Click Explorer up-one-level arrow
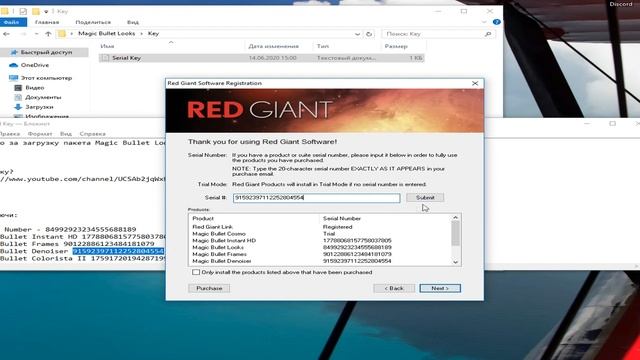The image size is (640, 360). pos(48,34)
